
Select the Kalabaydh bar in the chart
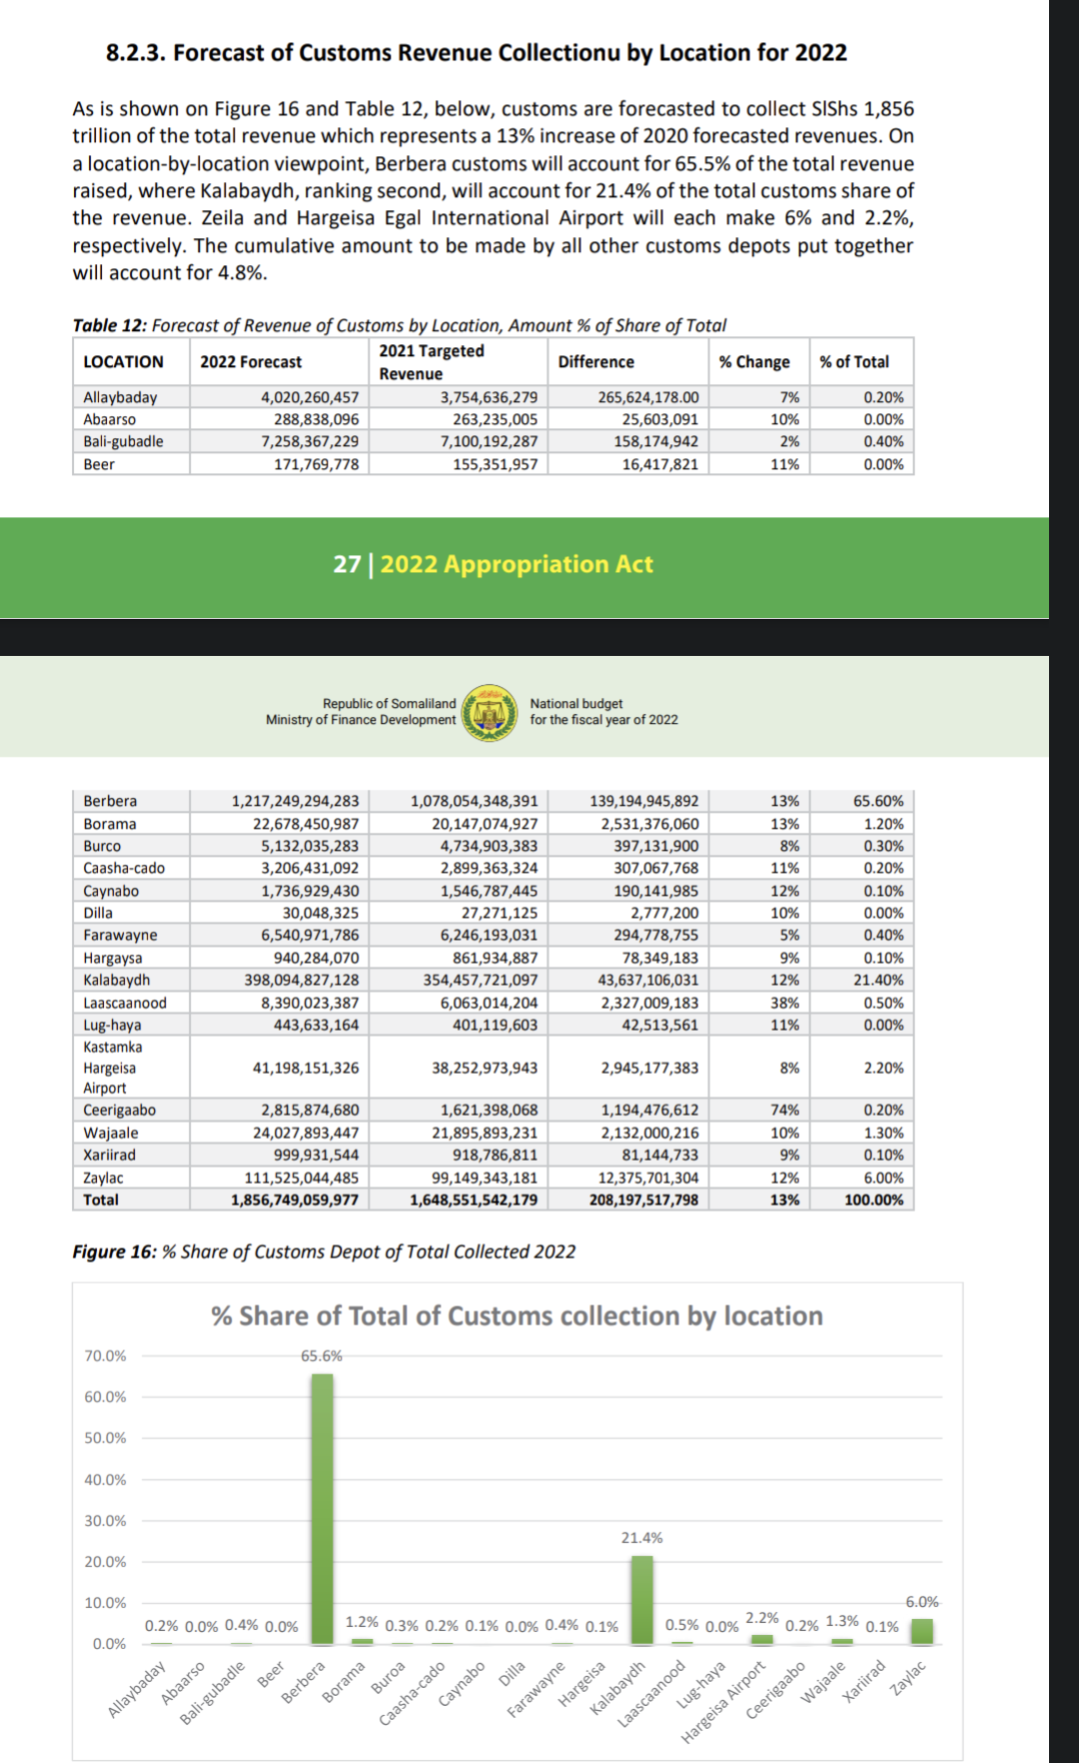click(x=642, y=1600)
